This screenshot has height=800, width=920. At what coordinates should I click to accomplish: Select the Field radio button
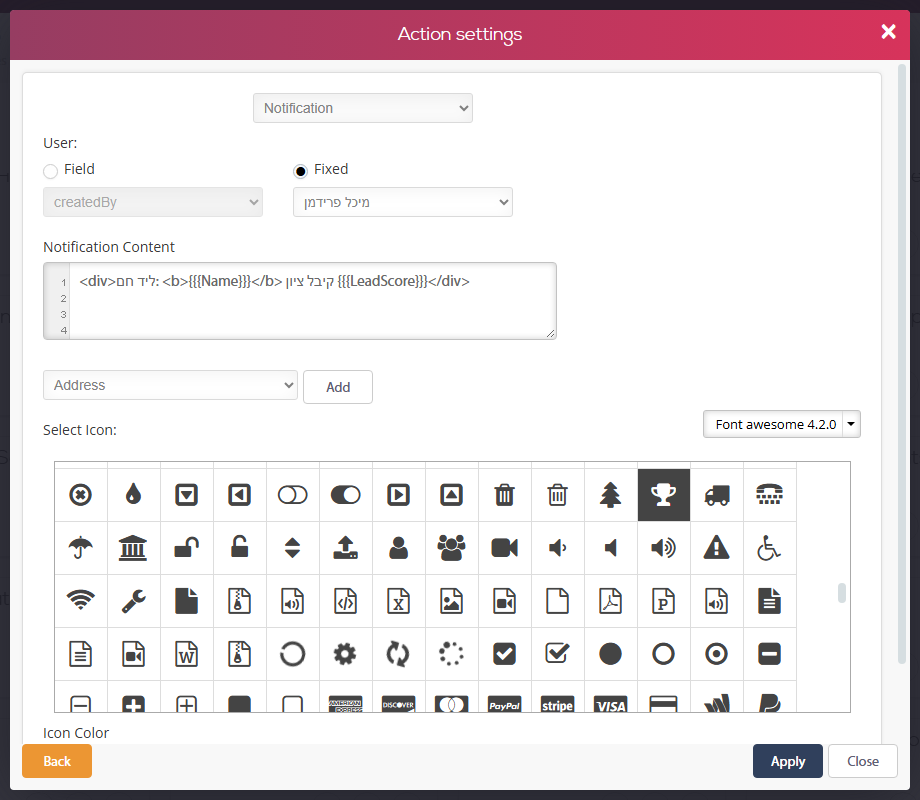click(x=50, y=171)
